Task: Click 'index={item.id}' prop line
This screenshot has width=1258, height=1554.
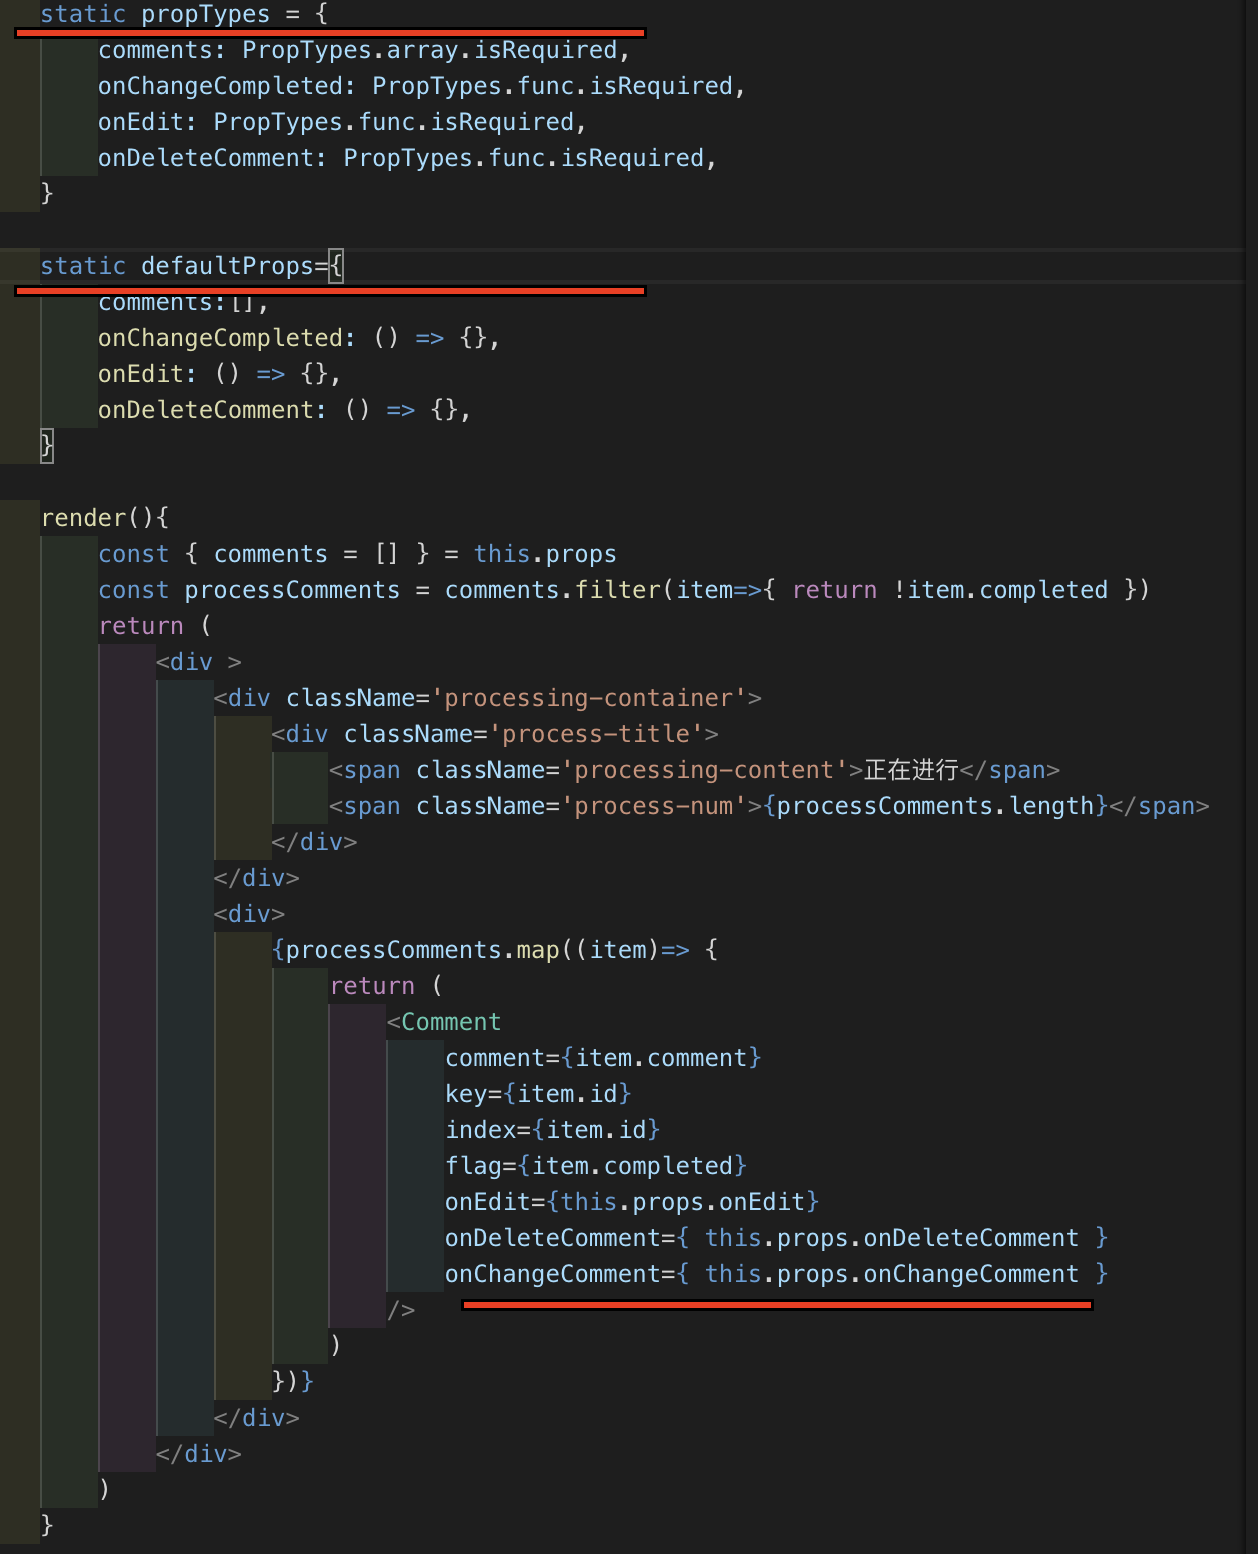Action: tap(553, 1130)
